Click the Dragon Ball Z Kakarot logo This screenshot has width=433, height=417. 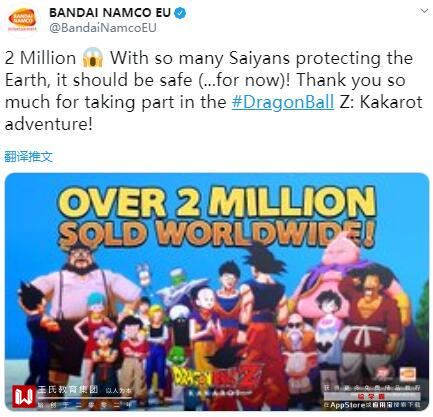218,378
